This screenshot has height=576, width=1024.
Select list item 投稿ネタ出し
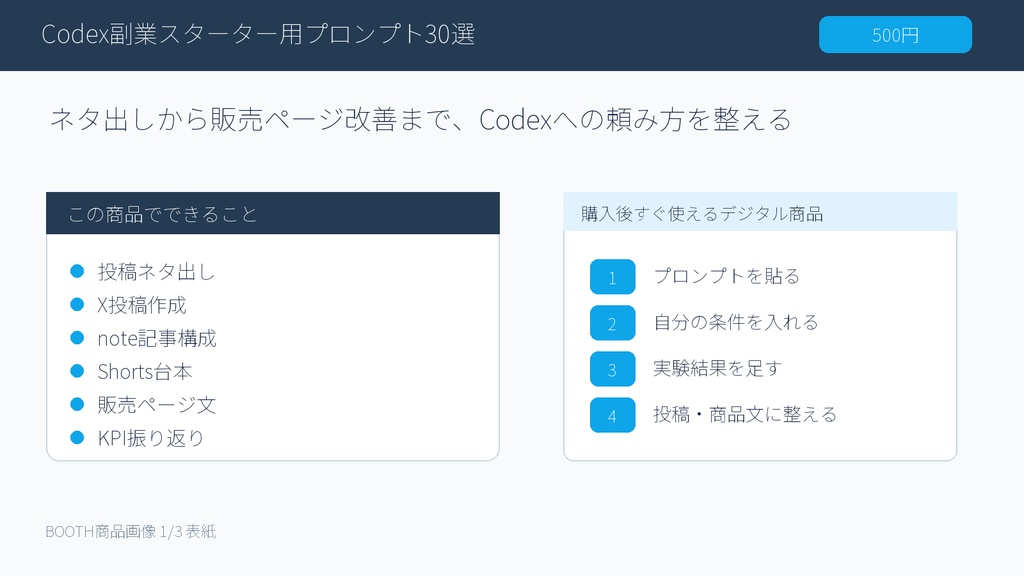(x=156, y=272)
